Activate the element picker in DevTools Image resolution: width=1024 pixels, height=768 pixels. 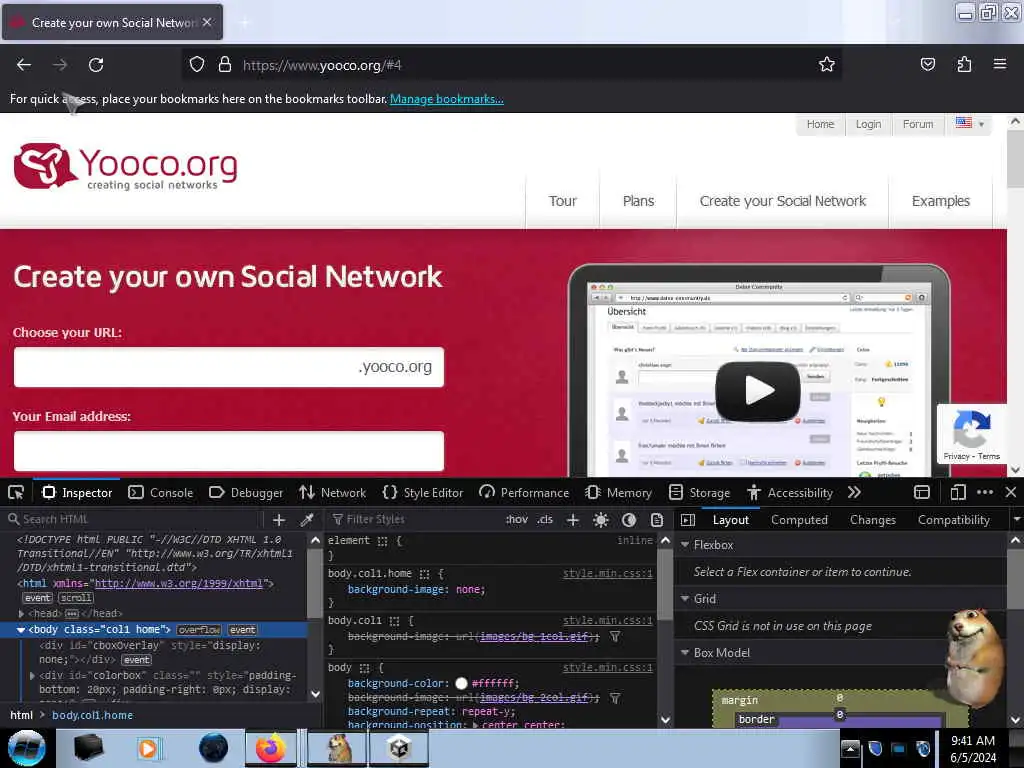16,492
